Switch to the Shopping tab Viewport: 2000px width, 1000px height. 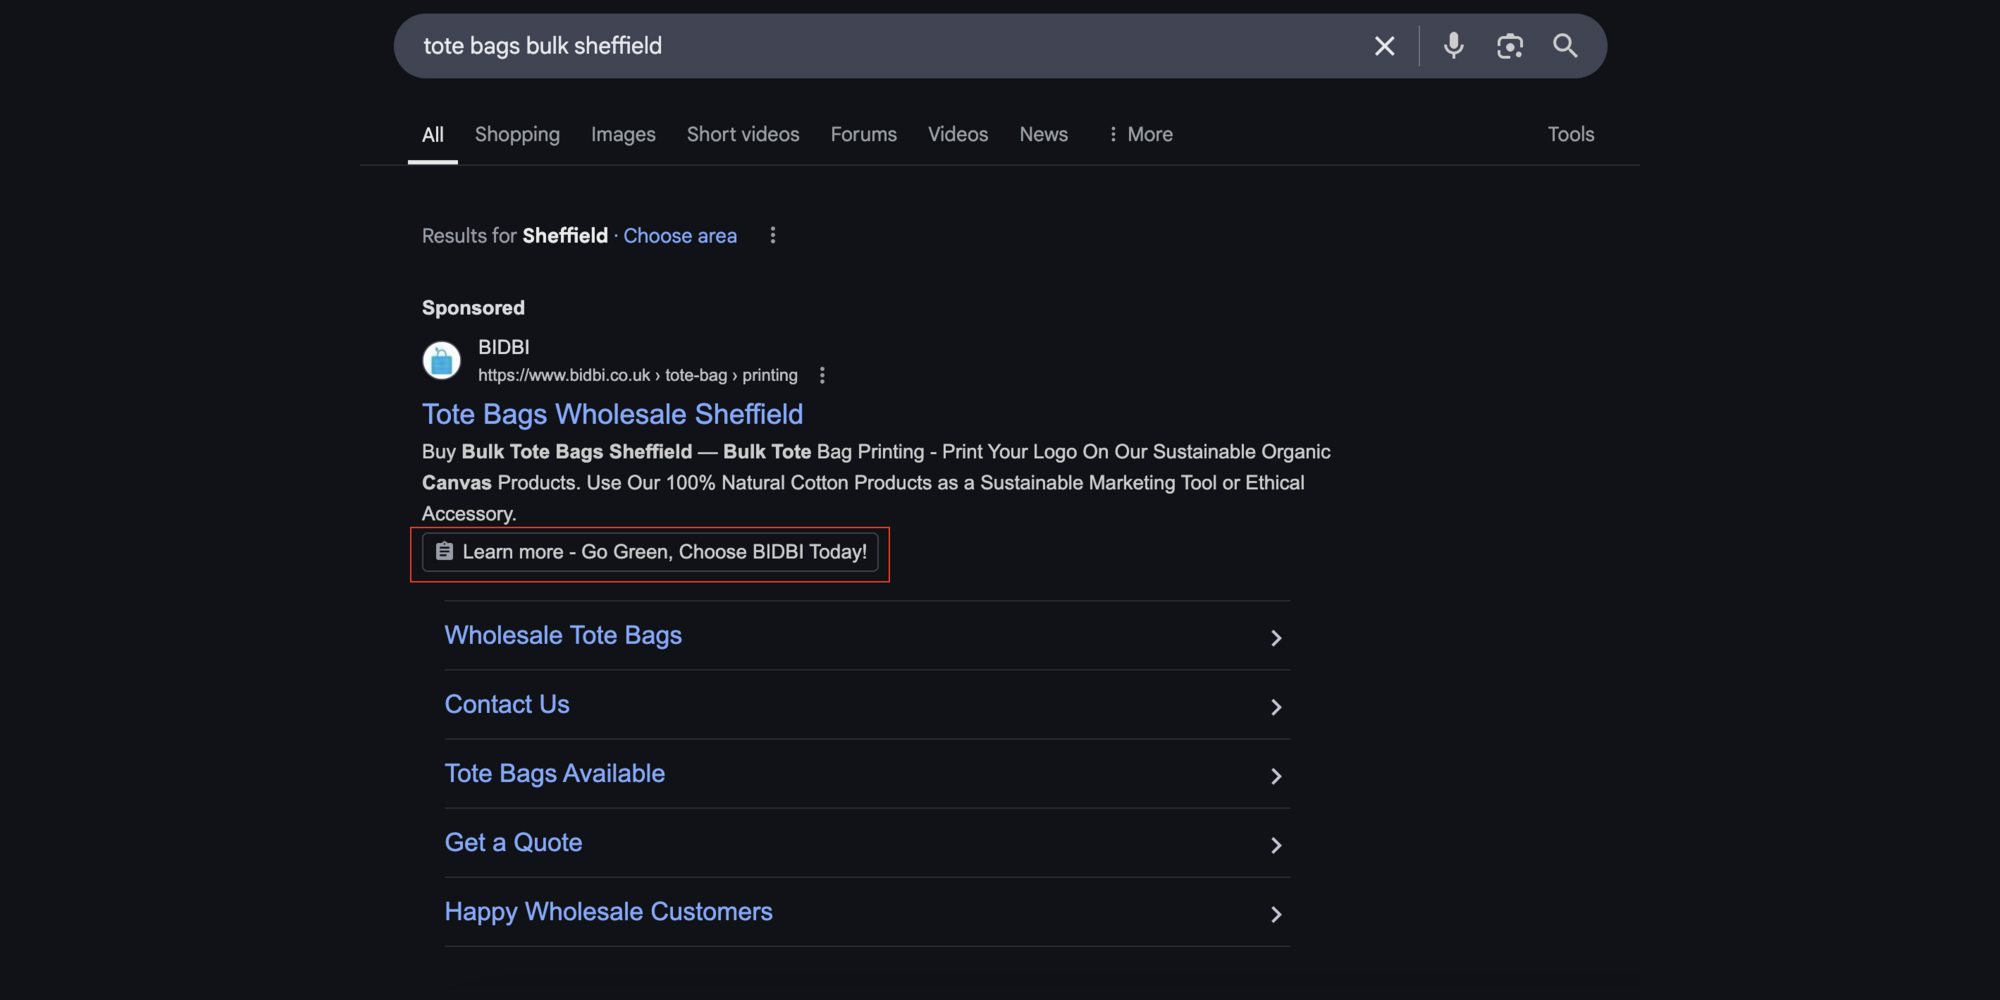pyautogui.click(x=517, y=134)
